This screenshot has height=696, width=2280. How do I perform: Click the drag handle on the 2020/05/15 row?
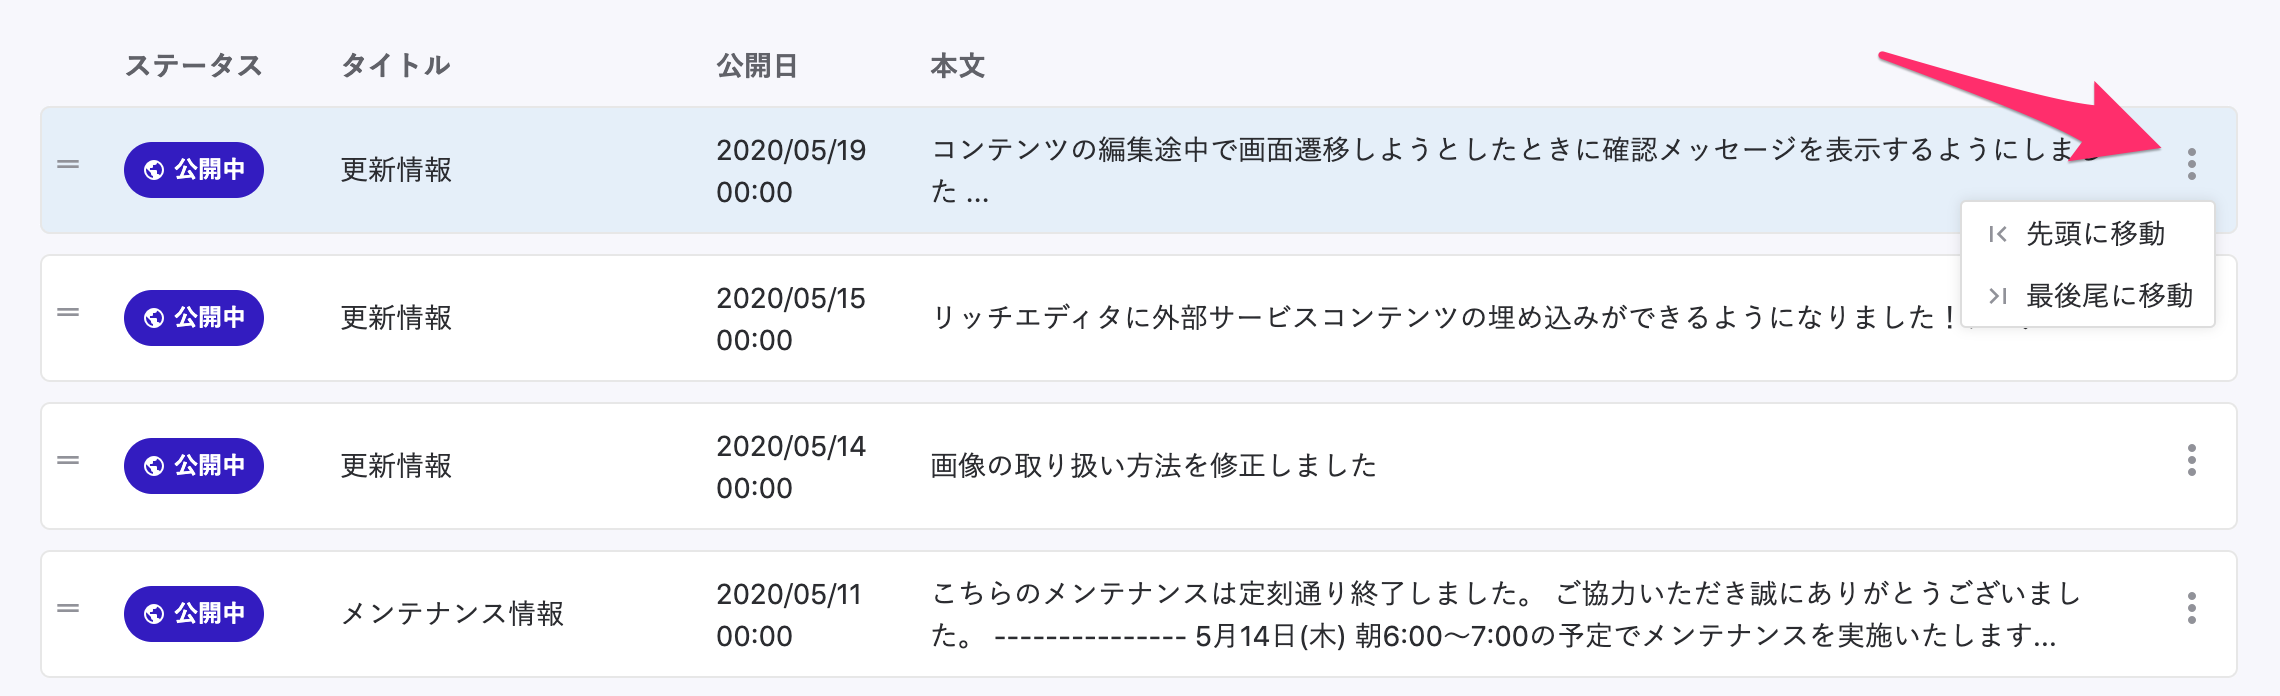coord(68,312)
